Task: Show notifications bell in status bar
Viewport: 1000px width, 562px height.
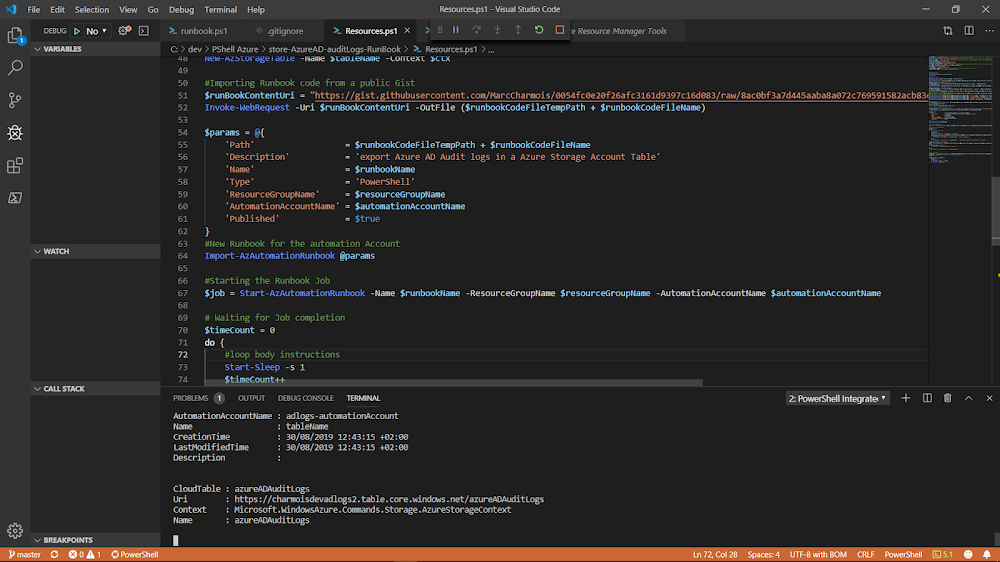Action: pyautogui.click(x=987, y=554)
